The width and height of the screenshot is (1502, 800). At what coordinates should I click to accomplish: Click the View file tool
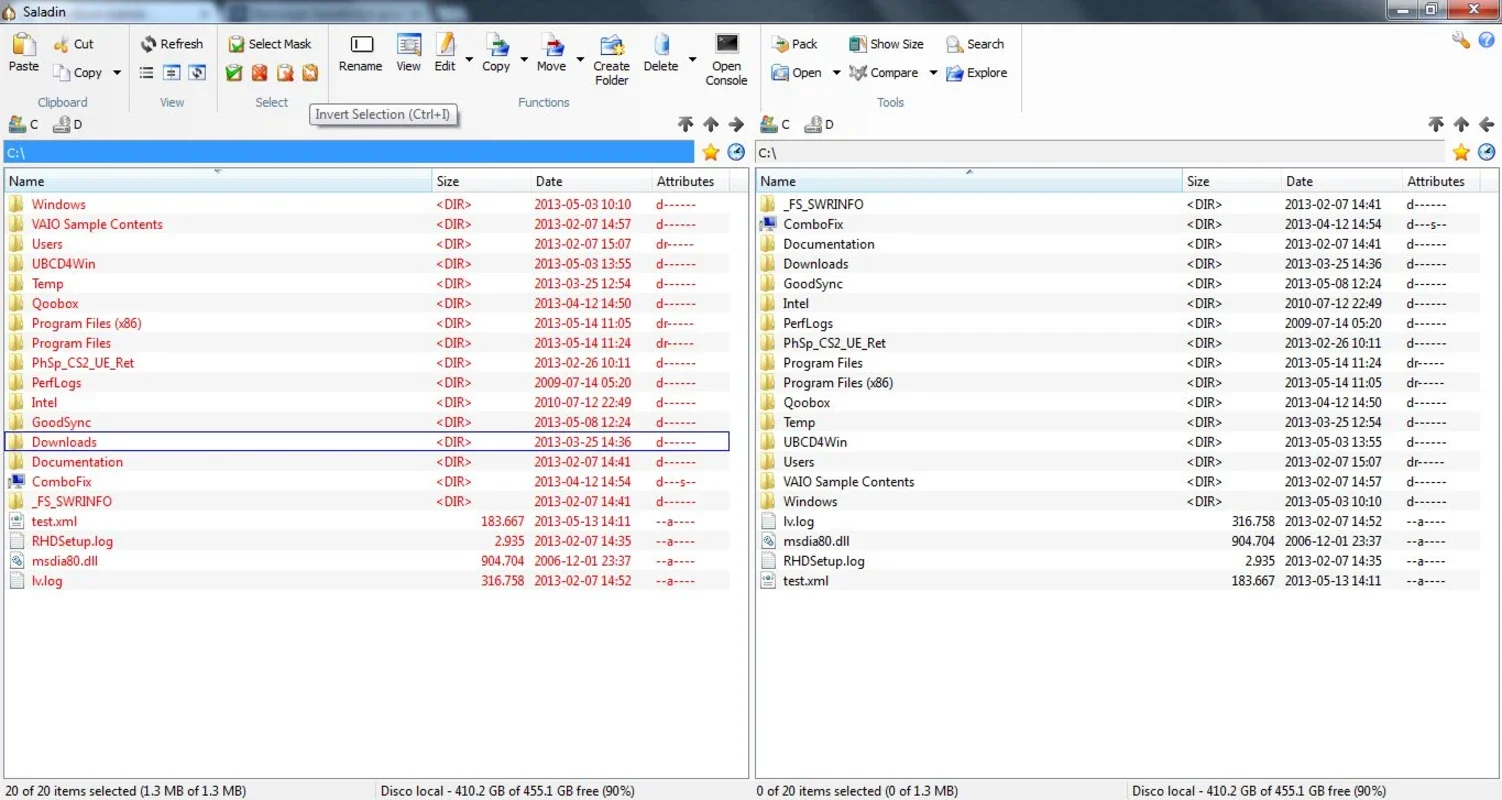[x=408, y=53]
